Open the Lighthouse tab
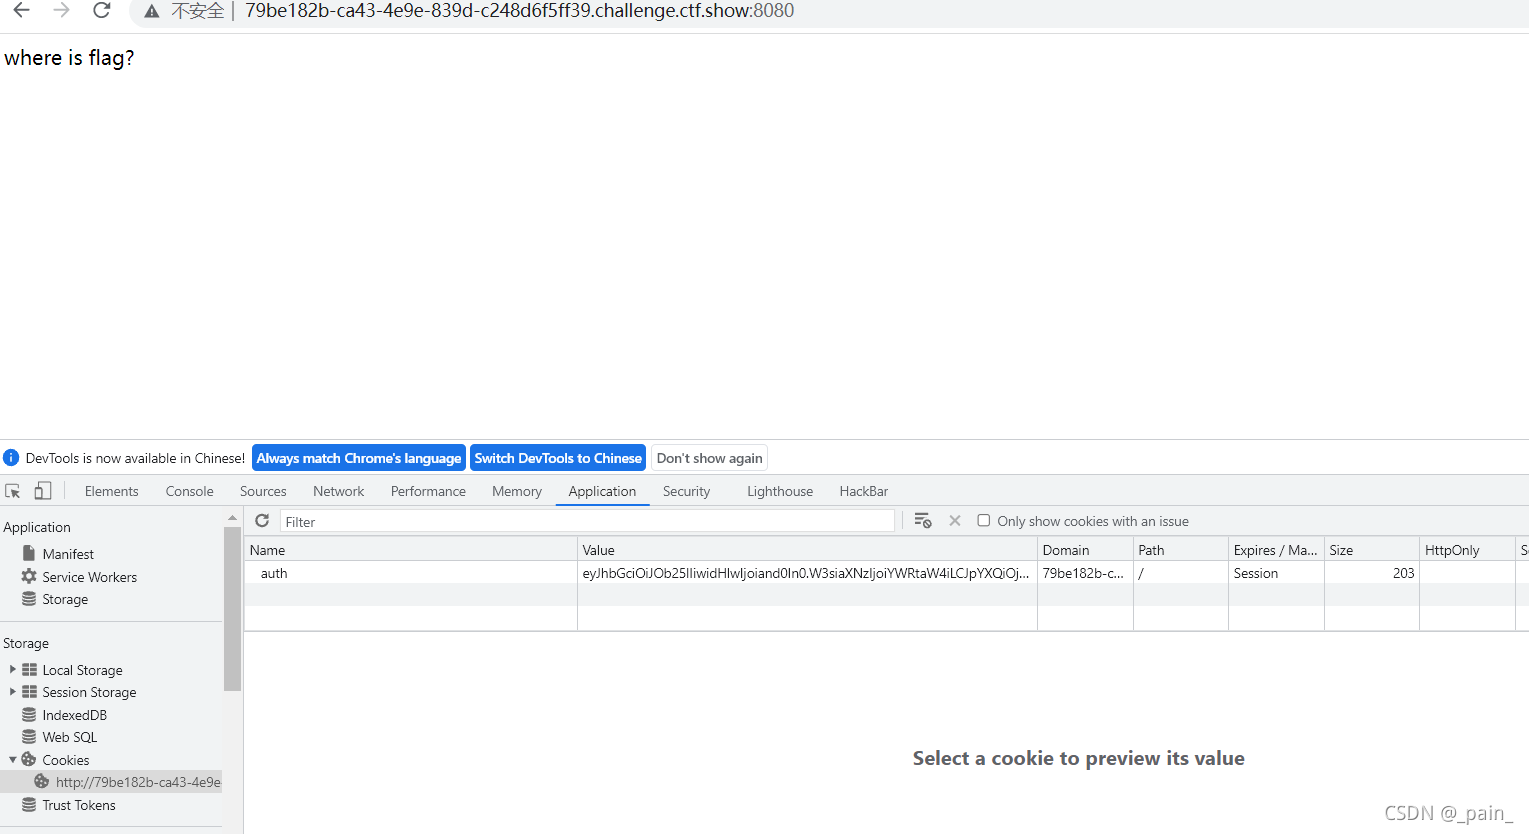 coord(780,491)
